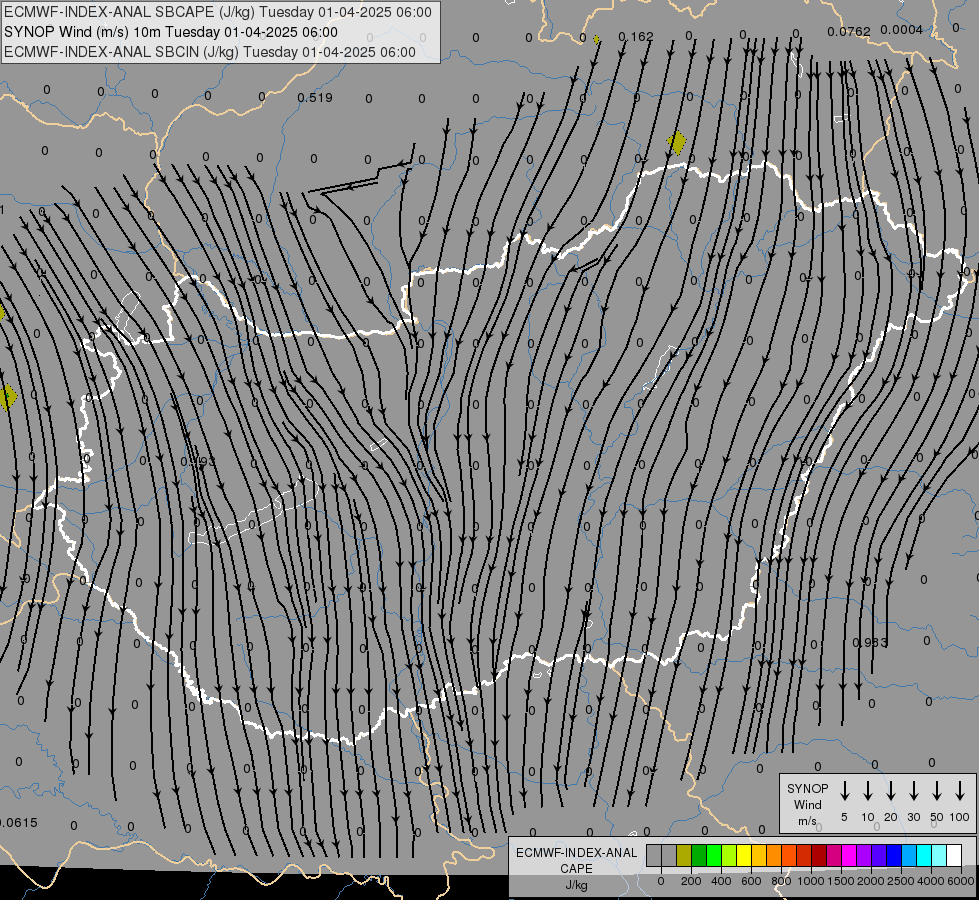Image resolution: width=979 pixels, height=900 pixels.
Task: Click the large olive diamond marker north of the border
Action: pyautogui.click(x=677, y=143)
